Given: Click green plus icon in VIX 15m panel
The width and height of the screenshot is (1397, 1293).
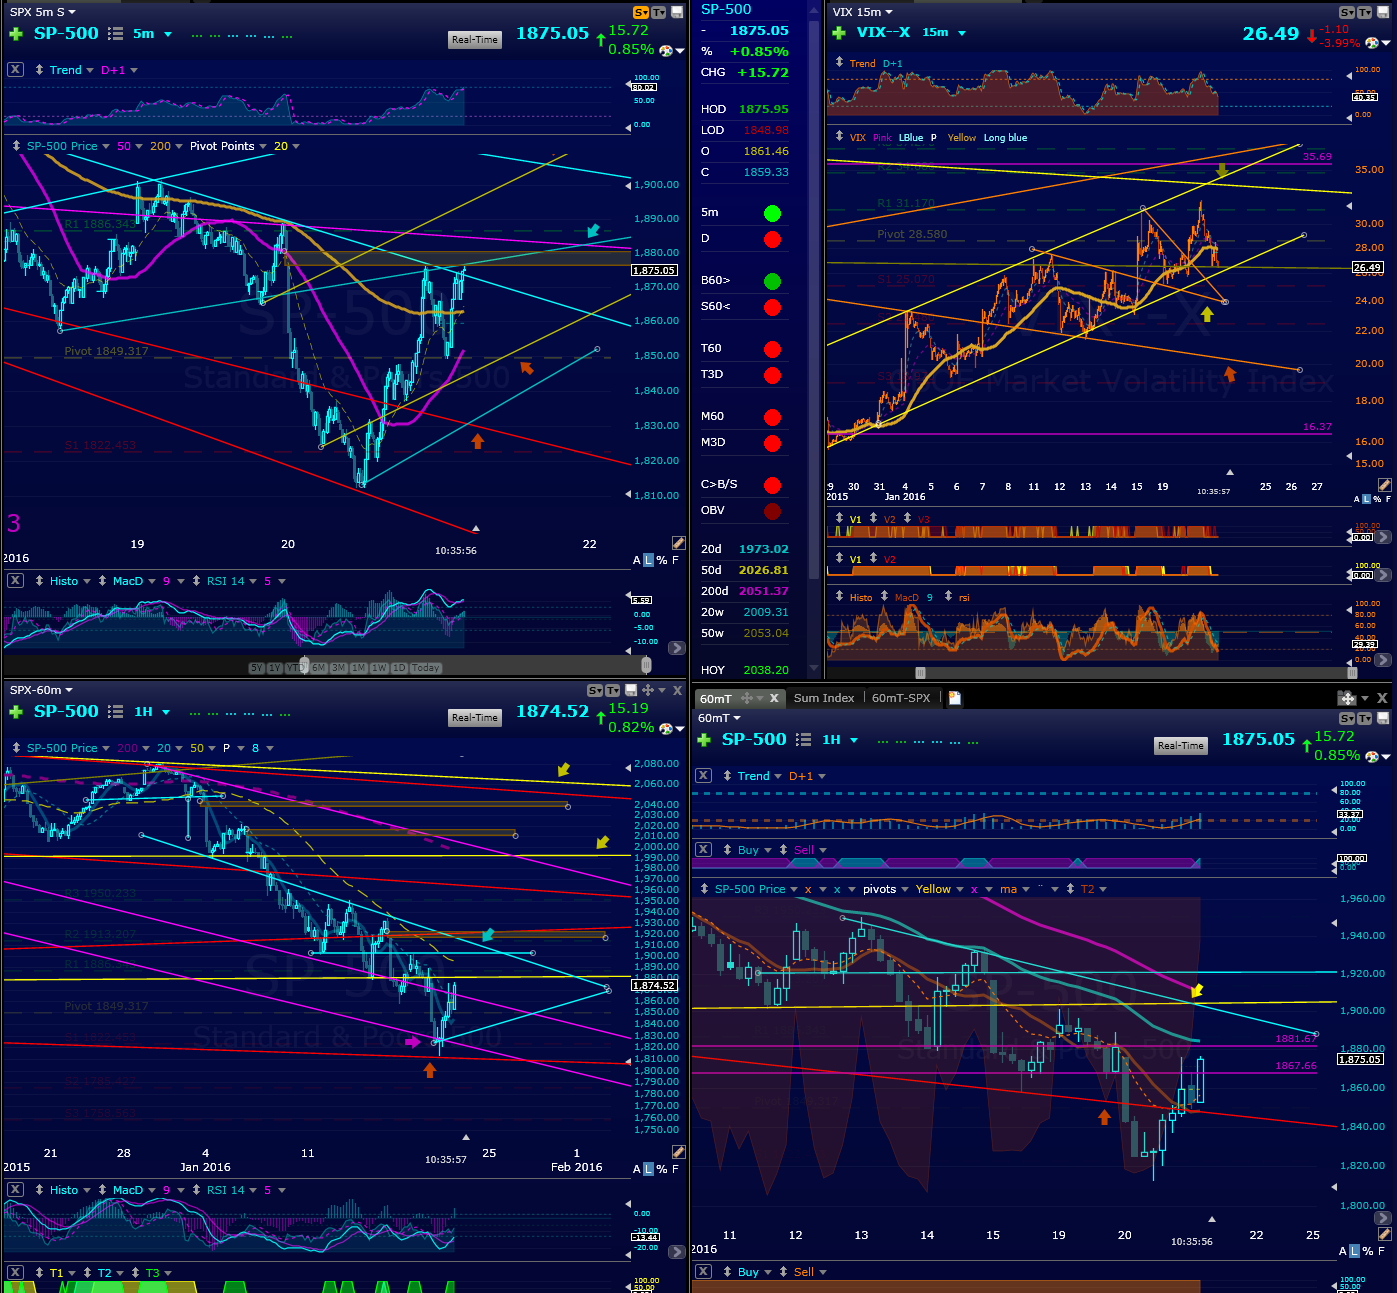Looking at the screenshot, I should click(839, 33).
